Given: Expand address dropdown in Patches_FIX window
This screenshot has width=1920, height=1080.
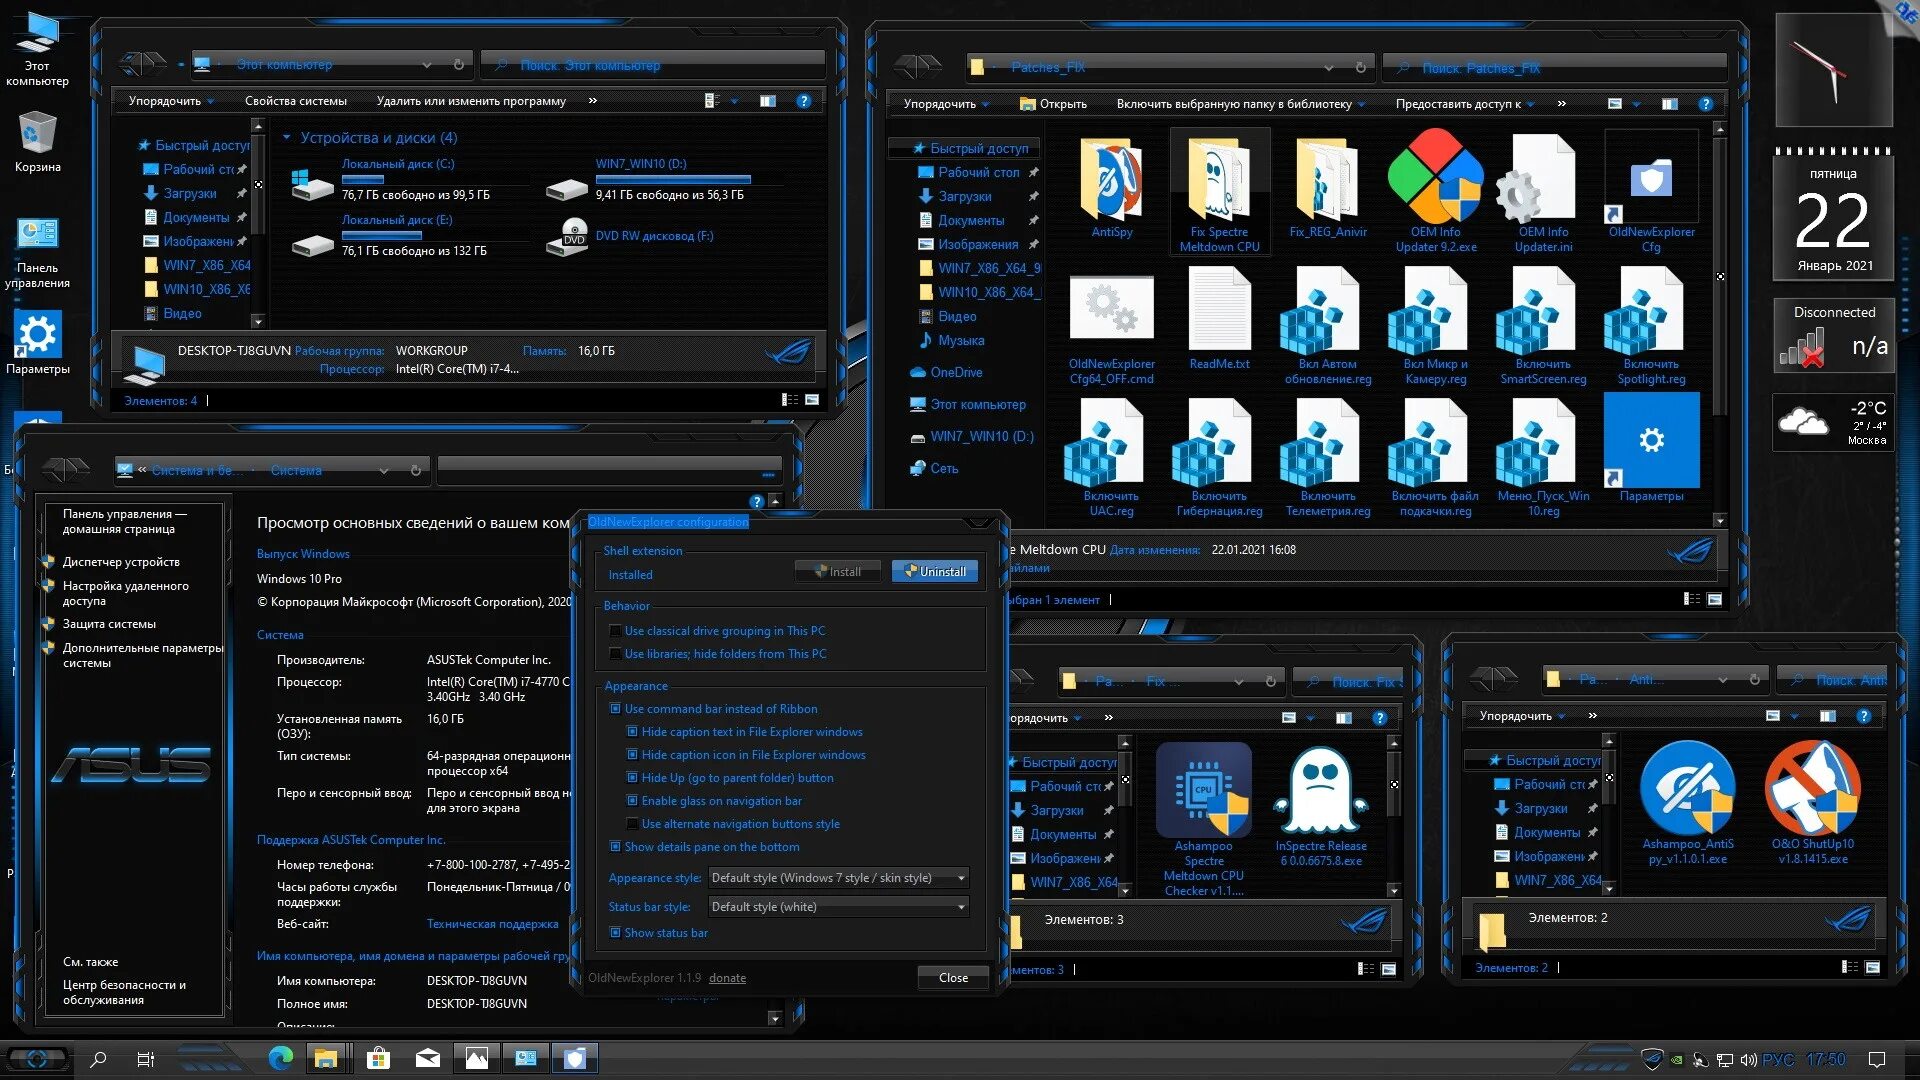Looking at the screenshot, I should click(1329, 68).
